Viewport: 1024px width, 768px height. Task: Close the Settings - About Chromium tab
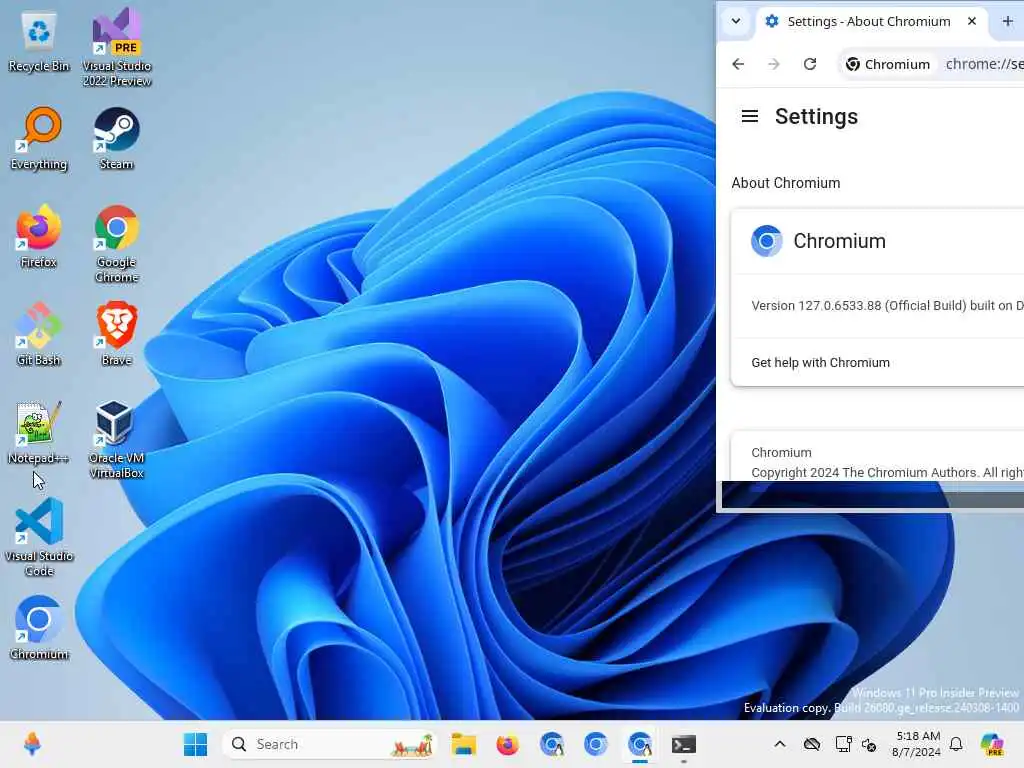(x=972, y=22)
